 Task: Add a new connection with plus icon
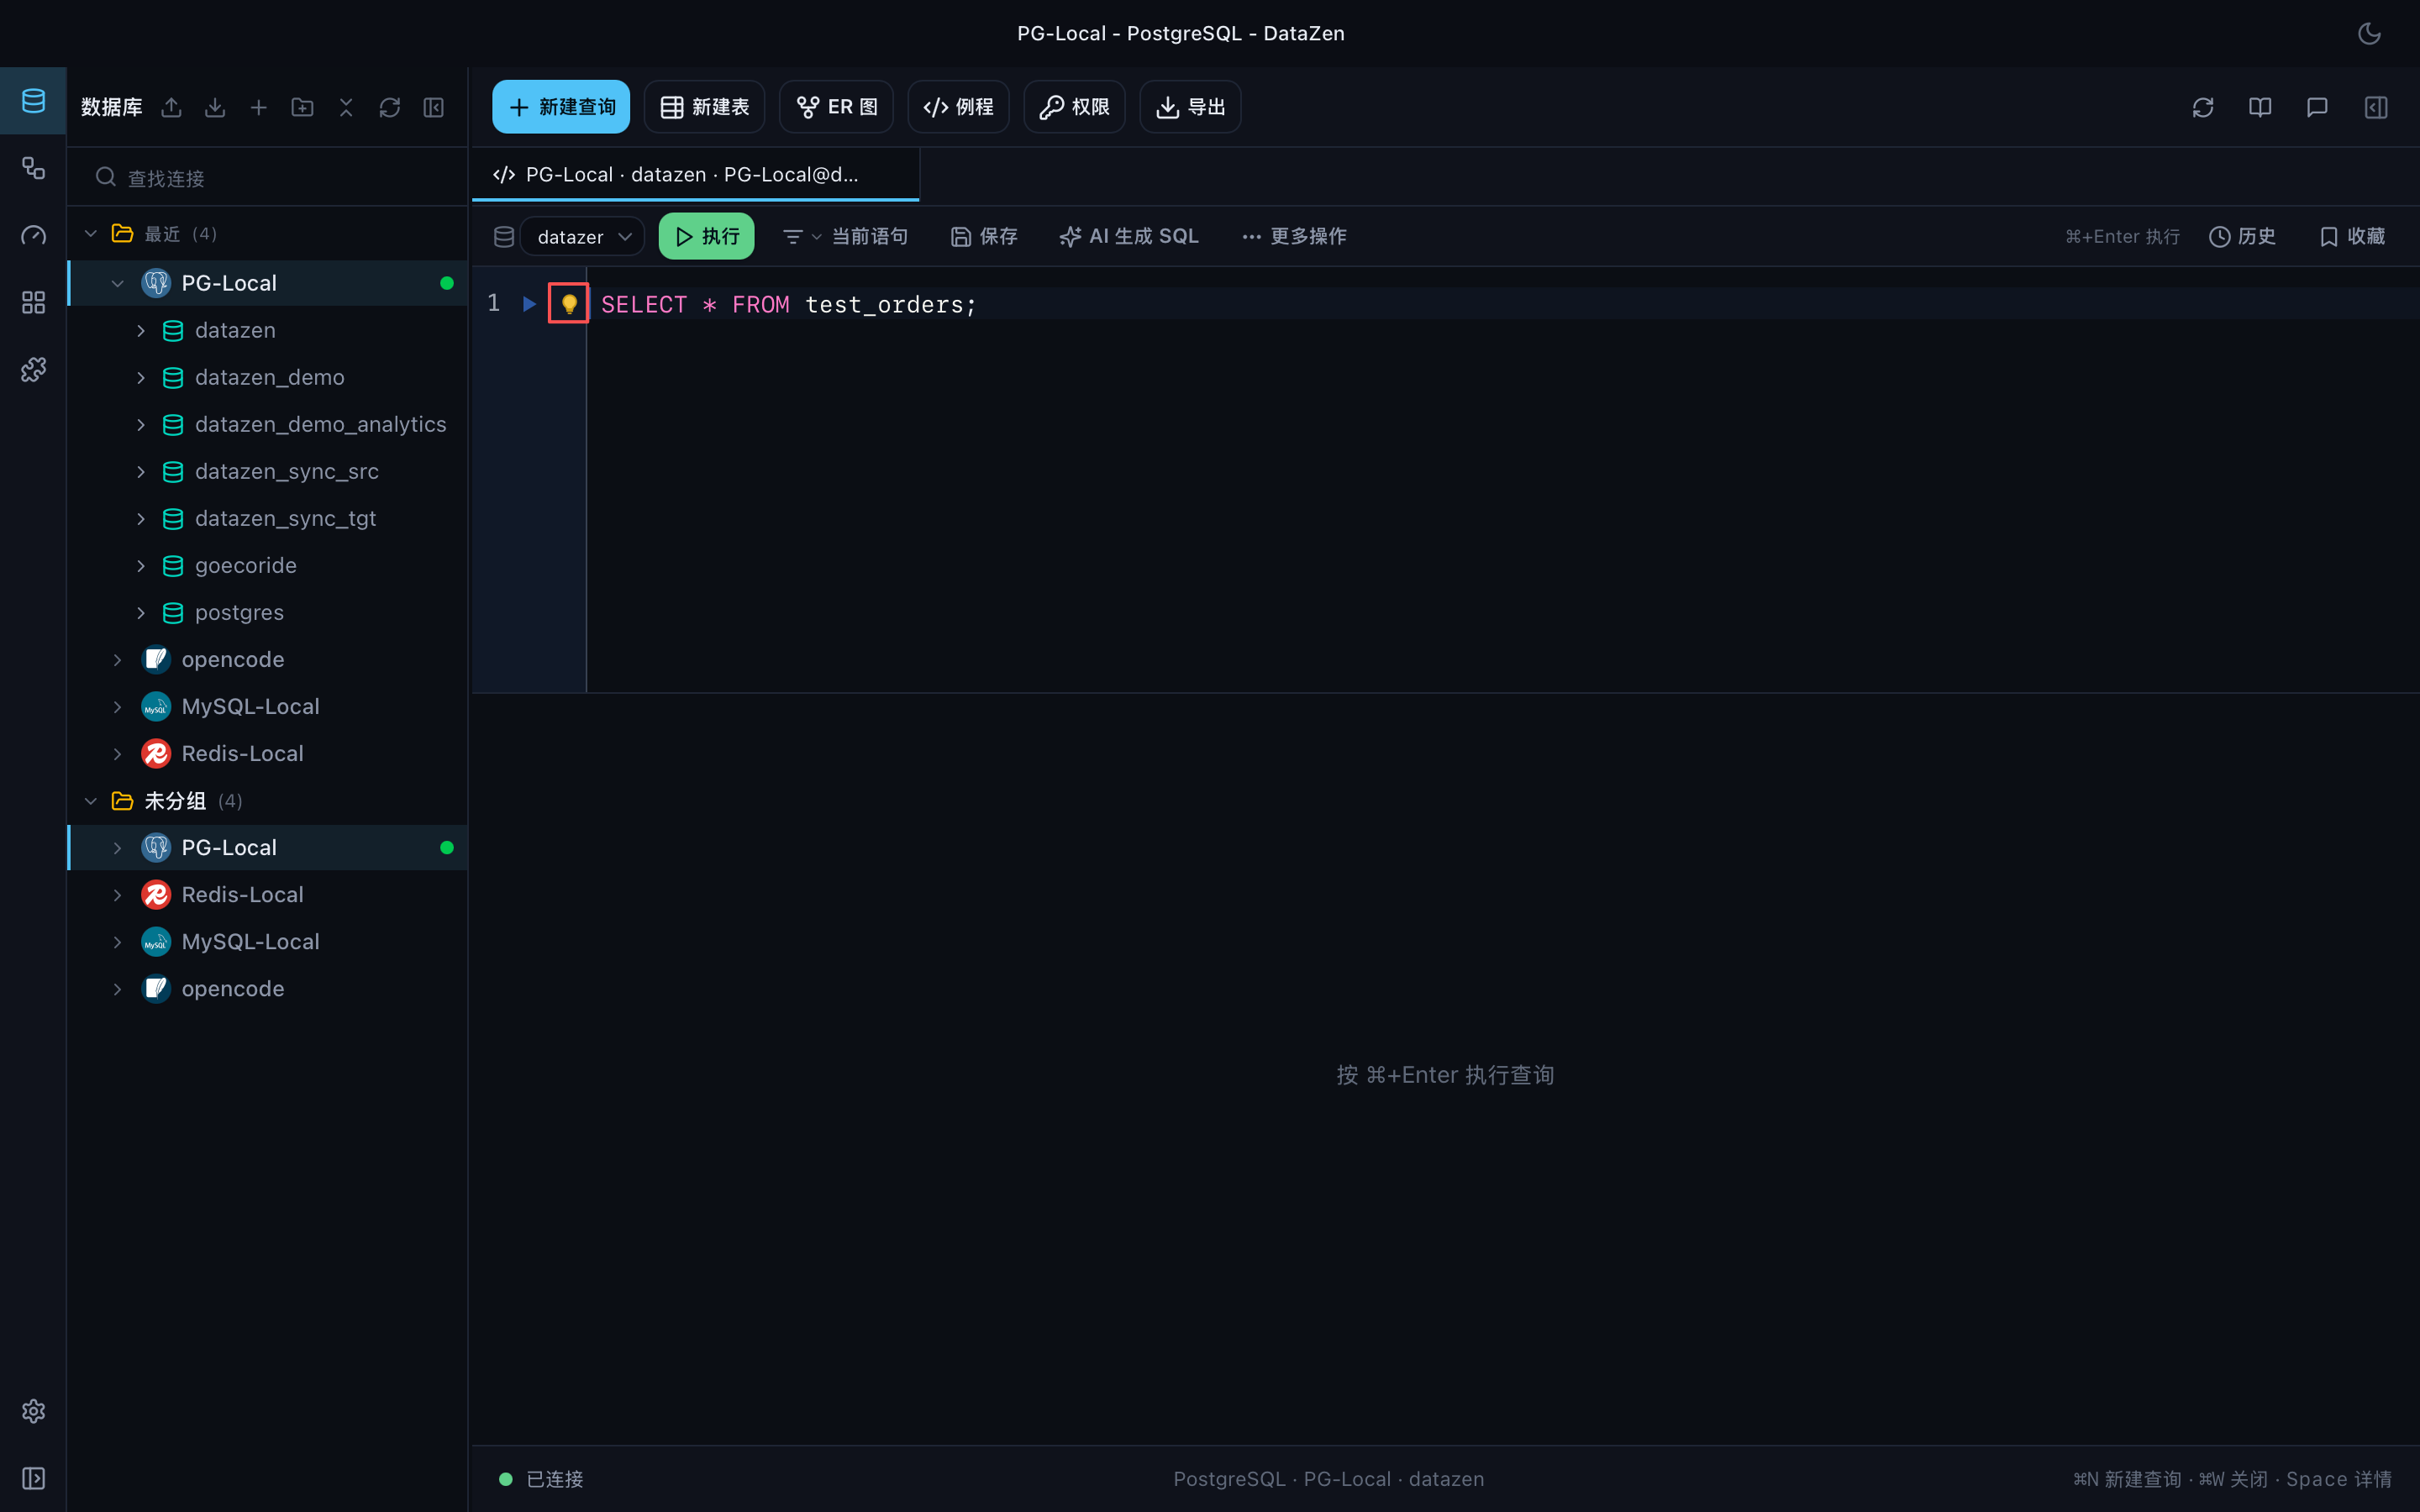point(258,107)
